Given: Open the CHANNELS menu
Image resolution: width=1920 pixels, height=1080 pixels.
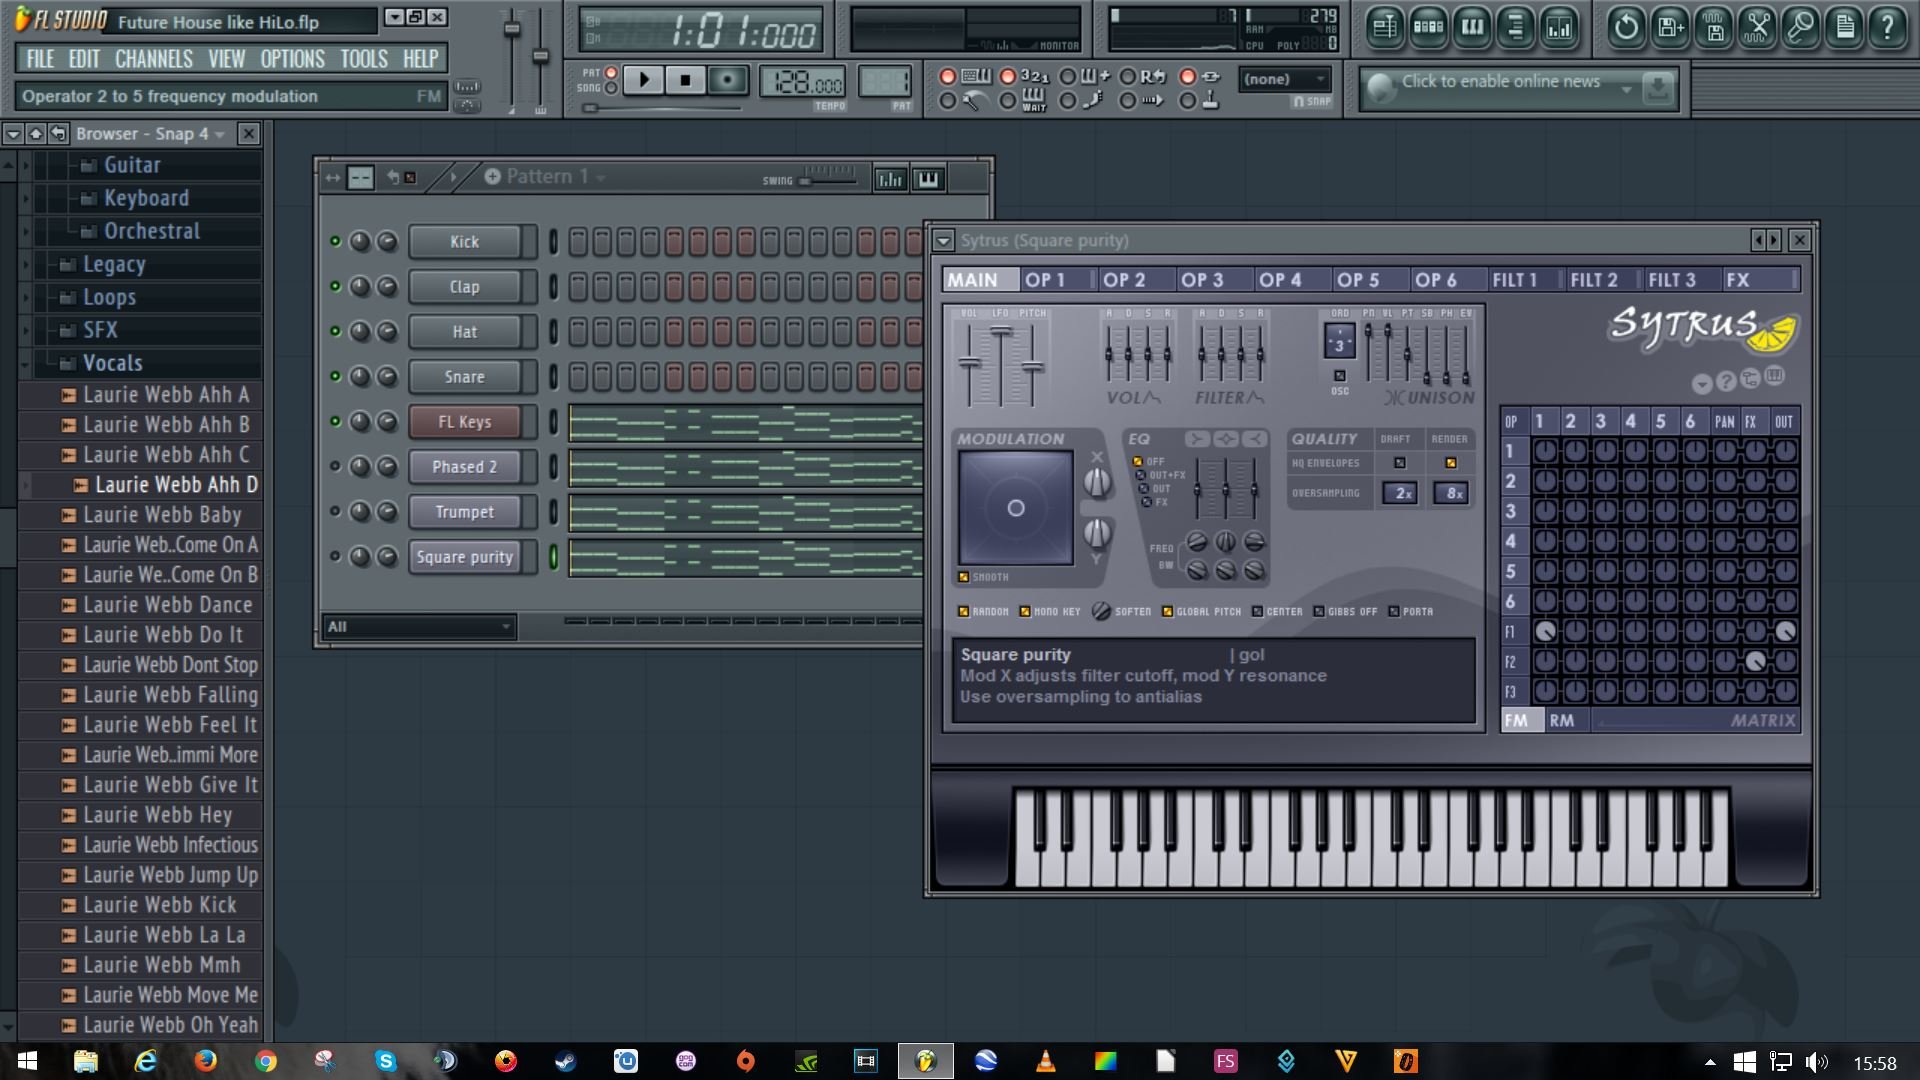Looking at the screenshot, I should (153, 59).
